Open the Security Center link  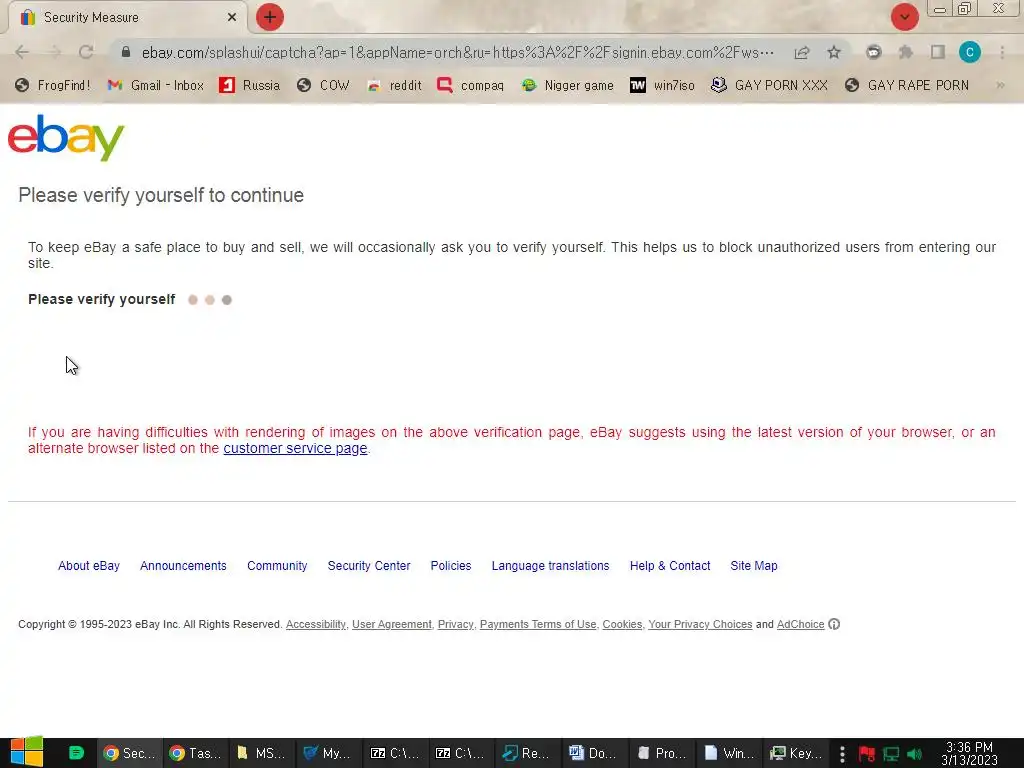[369, 566]
